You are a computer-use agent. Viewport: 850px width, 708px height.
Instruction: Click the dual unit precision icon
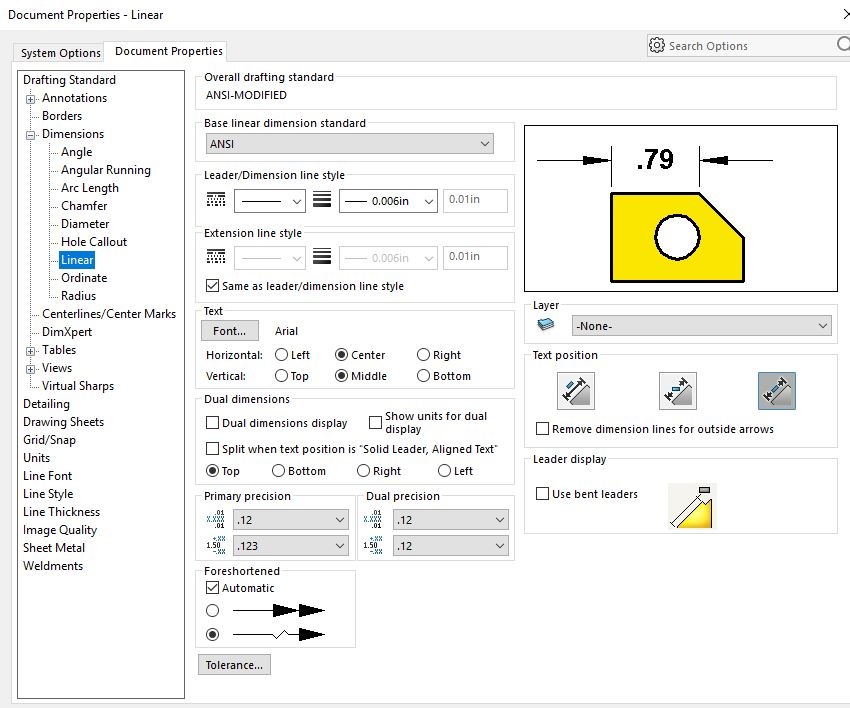(373, 519)
